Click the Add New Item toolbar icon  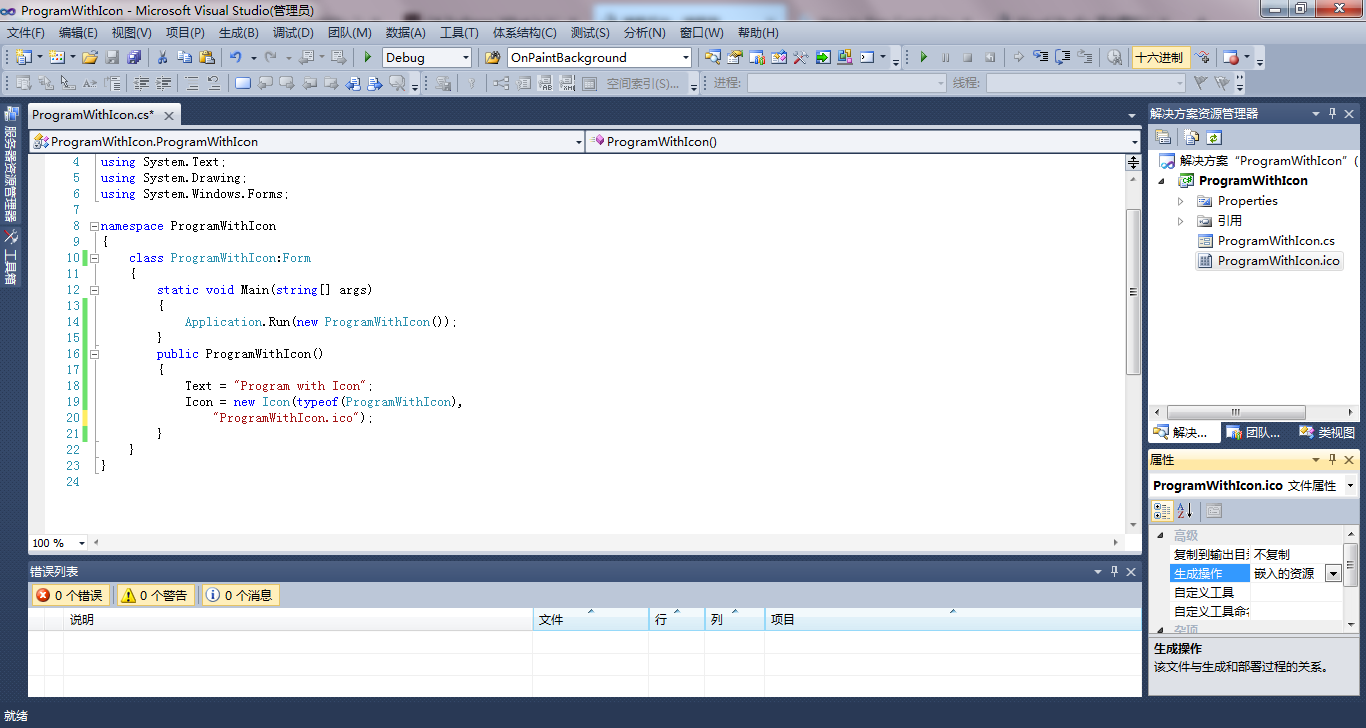[57, 57]
